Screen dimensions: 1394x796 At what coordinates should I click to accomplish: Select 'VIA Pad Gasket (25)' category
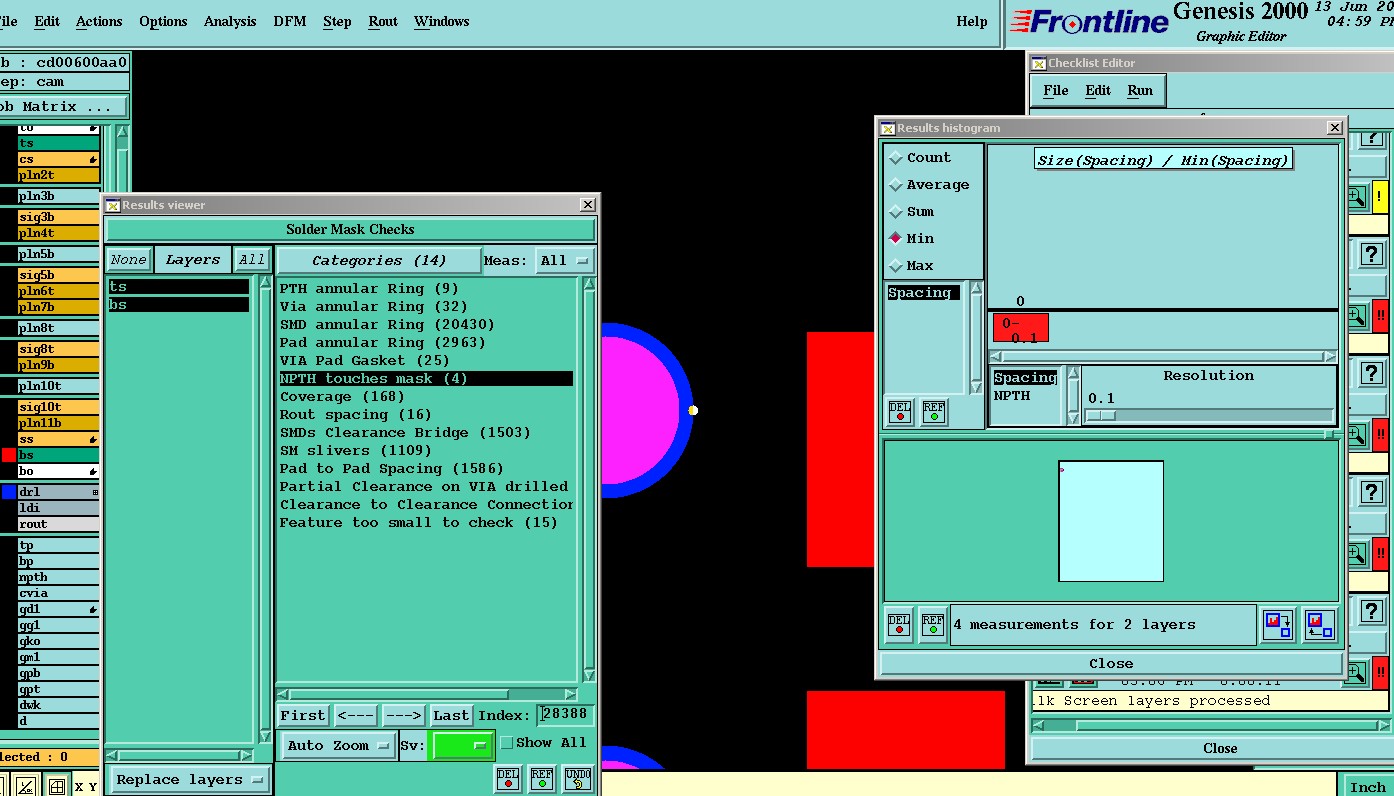point(365,361)
